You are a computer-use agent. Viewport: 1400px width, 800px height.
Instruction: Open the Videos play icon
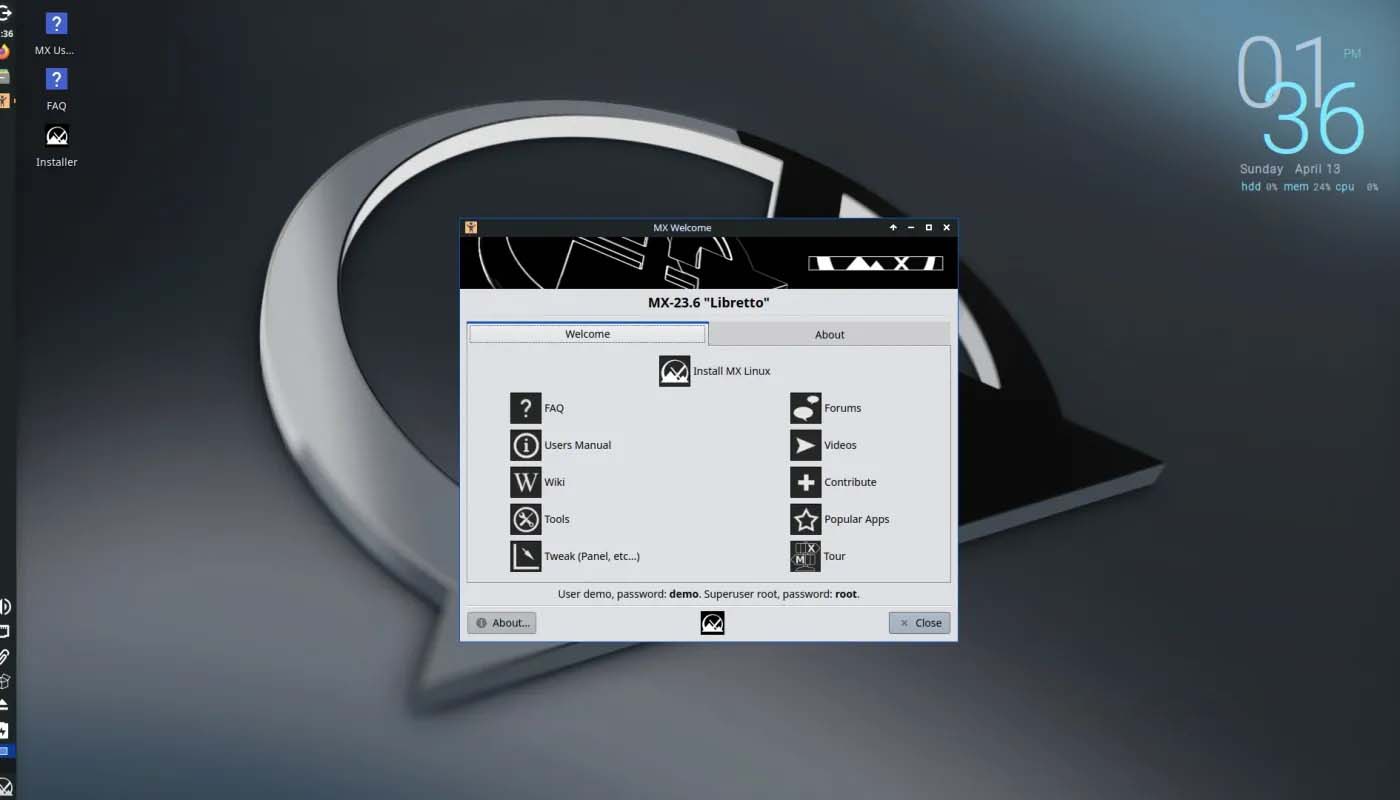pos(805,445)
